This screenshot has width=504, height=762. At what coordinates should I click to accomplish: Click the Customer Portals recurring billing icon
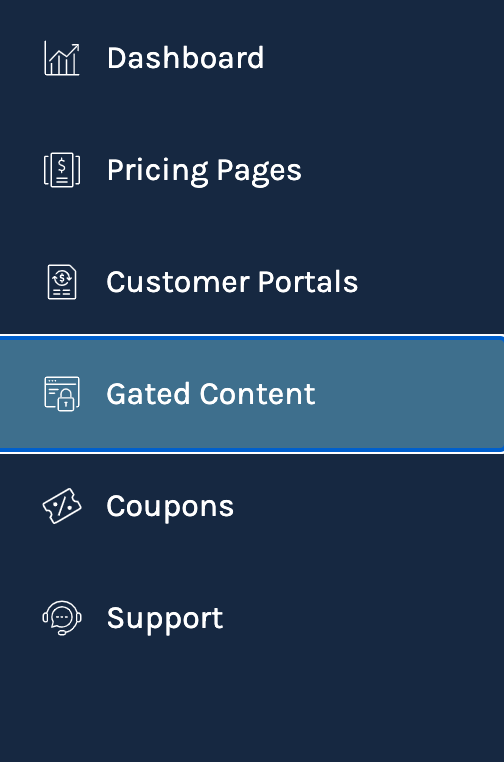point(62,282)
